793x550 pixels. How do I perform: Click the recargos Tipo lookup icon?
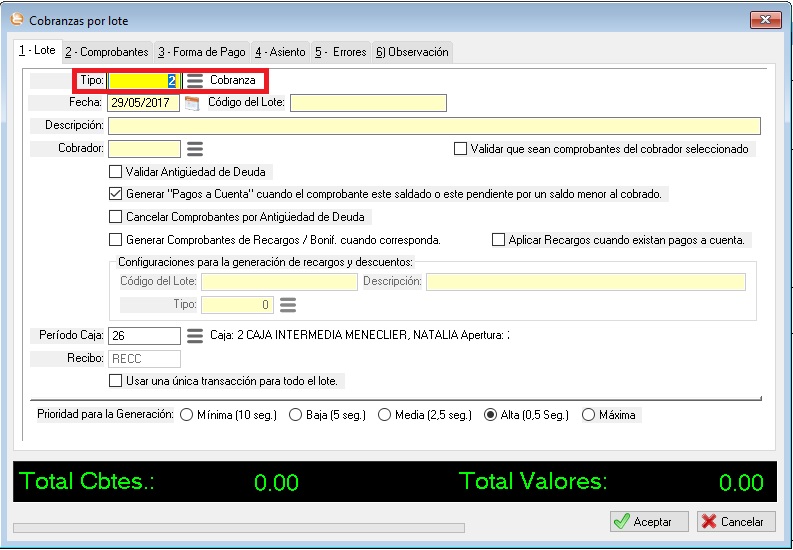coord(288,305)
